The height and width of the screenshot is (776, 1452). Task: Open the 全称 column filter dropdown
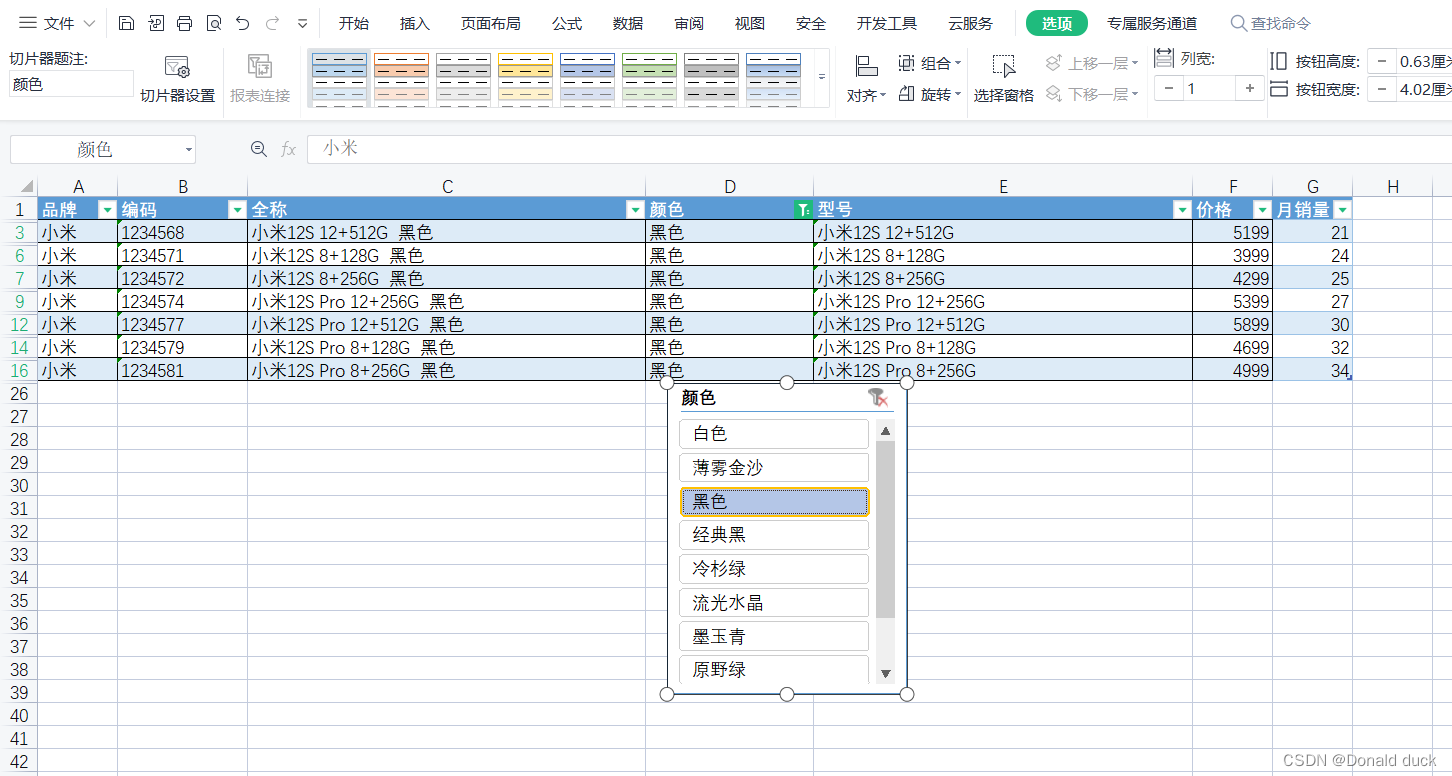click(x=635, y=210)
